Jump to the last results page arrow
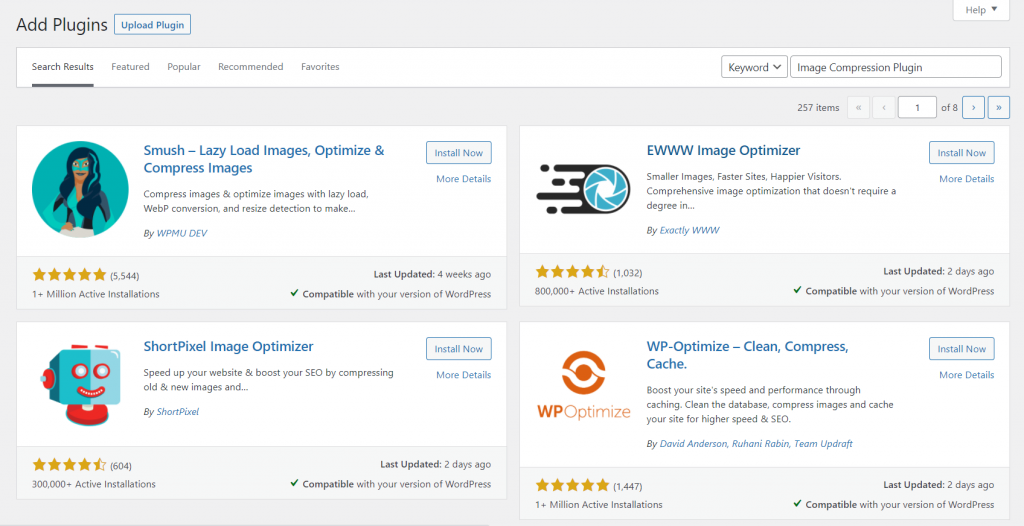The height and width of the screenshot is (526, 1024). [999, 107]
